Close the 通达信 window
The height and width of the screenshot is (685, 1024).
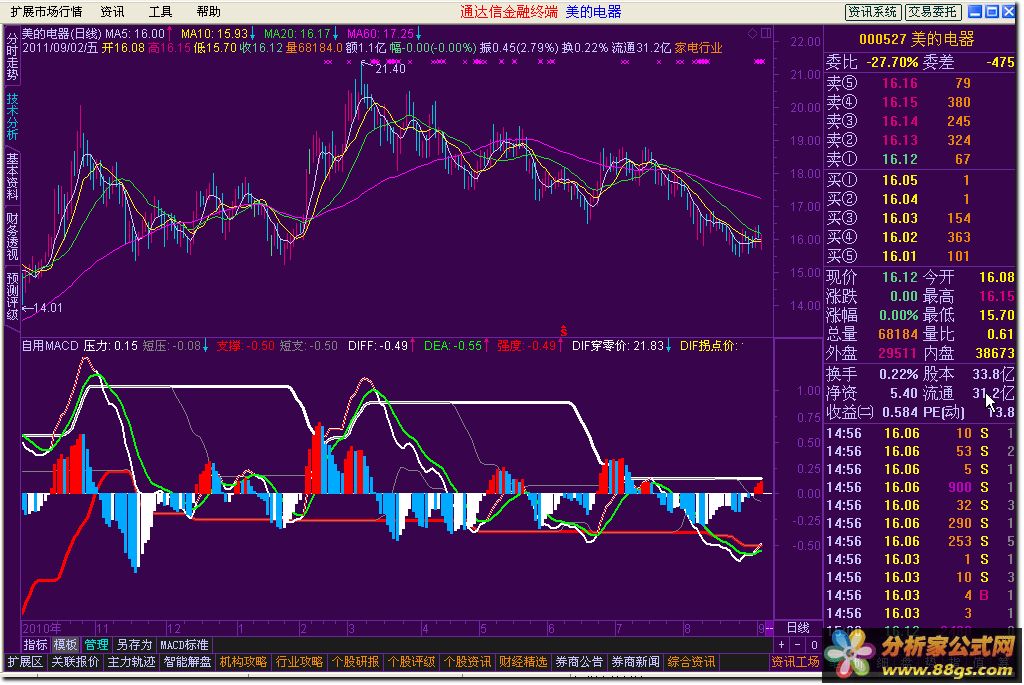point(1008,11)
